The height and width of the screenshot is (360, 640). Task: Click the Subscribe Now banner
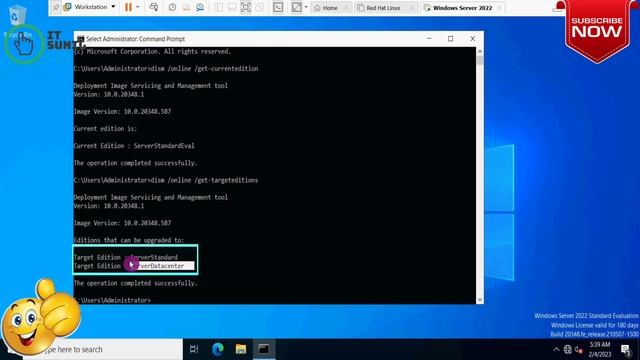597,31
